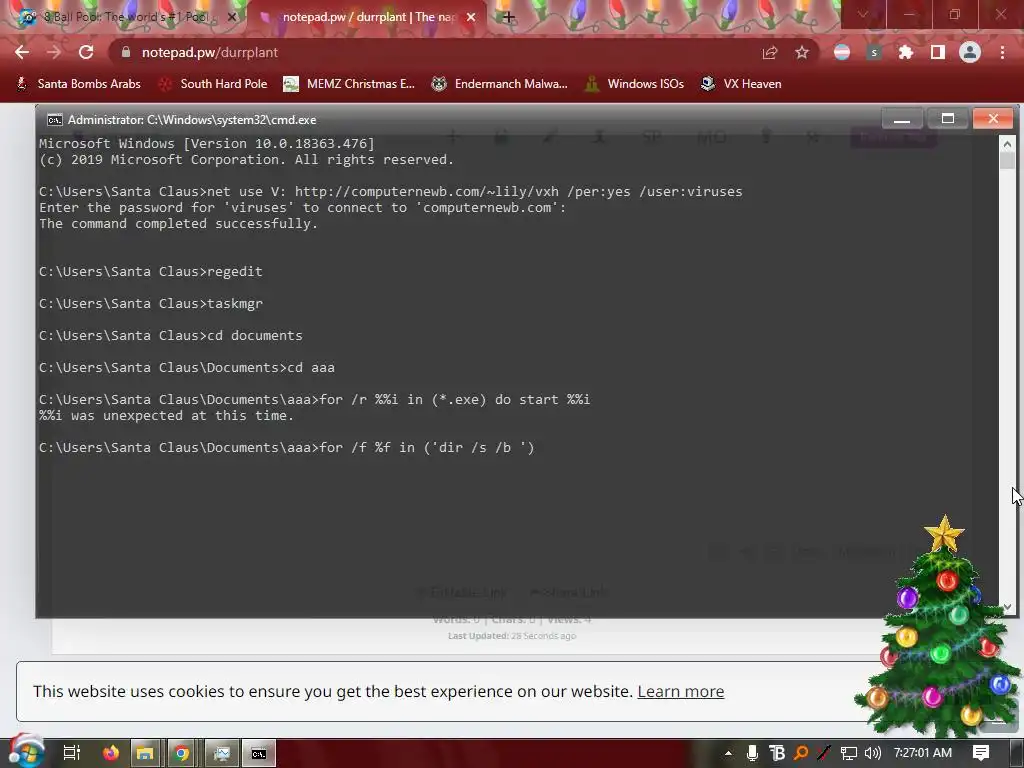Image resolution: width=1024 pixels, height=768 pixels.
Task: Click the share page icon in address bar
Action: point(770,52)
